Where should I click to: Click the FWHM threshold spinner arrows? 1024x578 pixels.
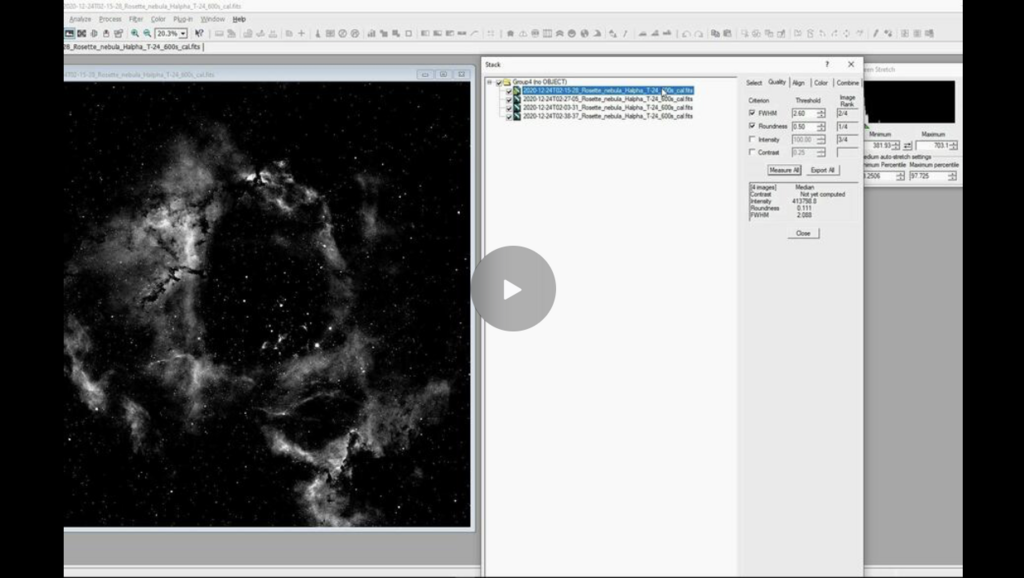pyautogui.click(x=821, y=114)
